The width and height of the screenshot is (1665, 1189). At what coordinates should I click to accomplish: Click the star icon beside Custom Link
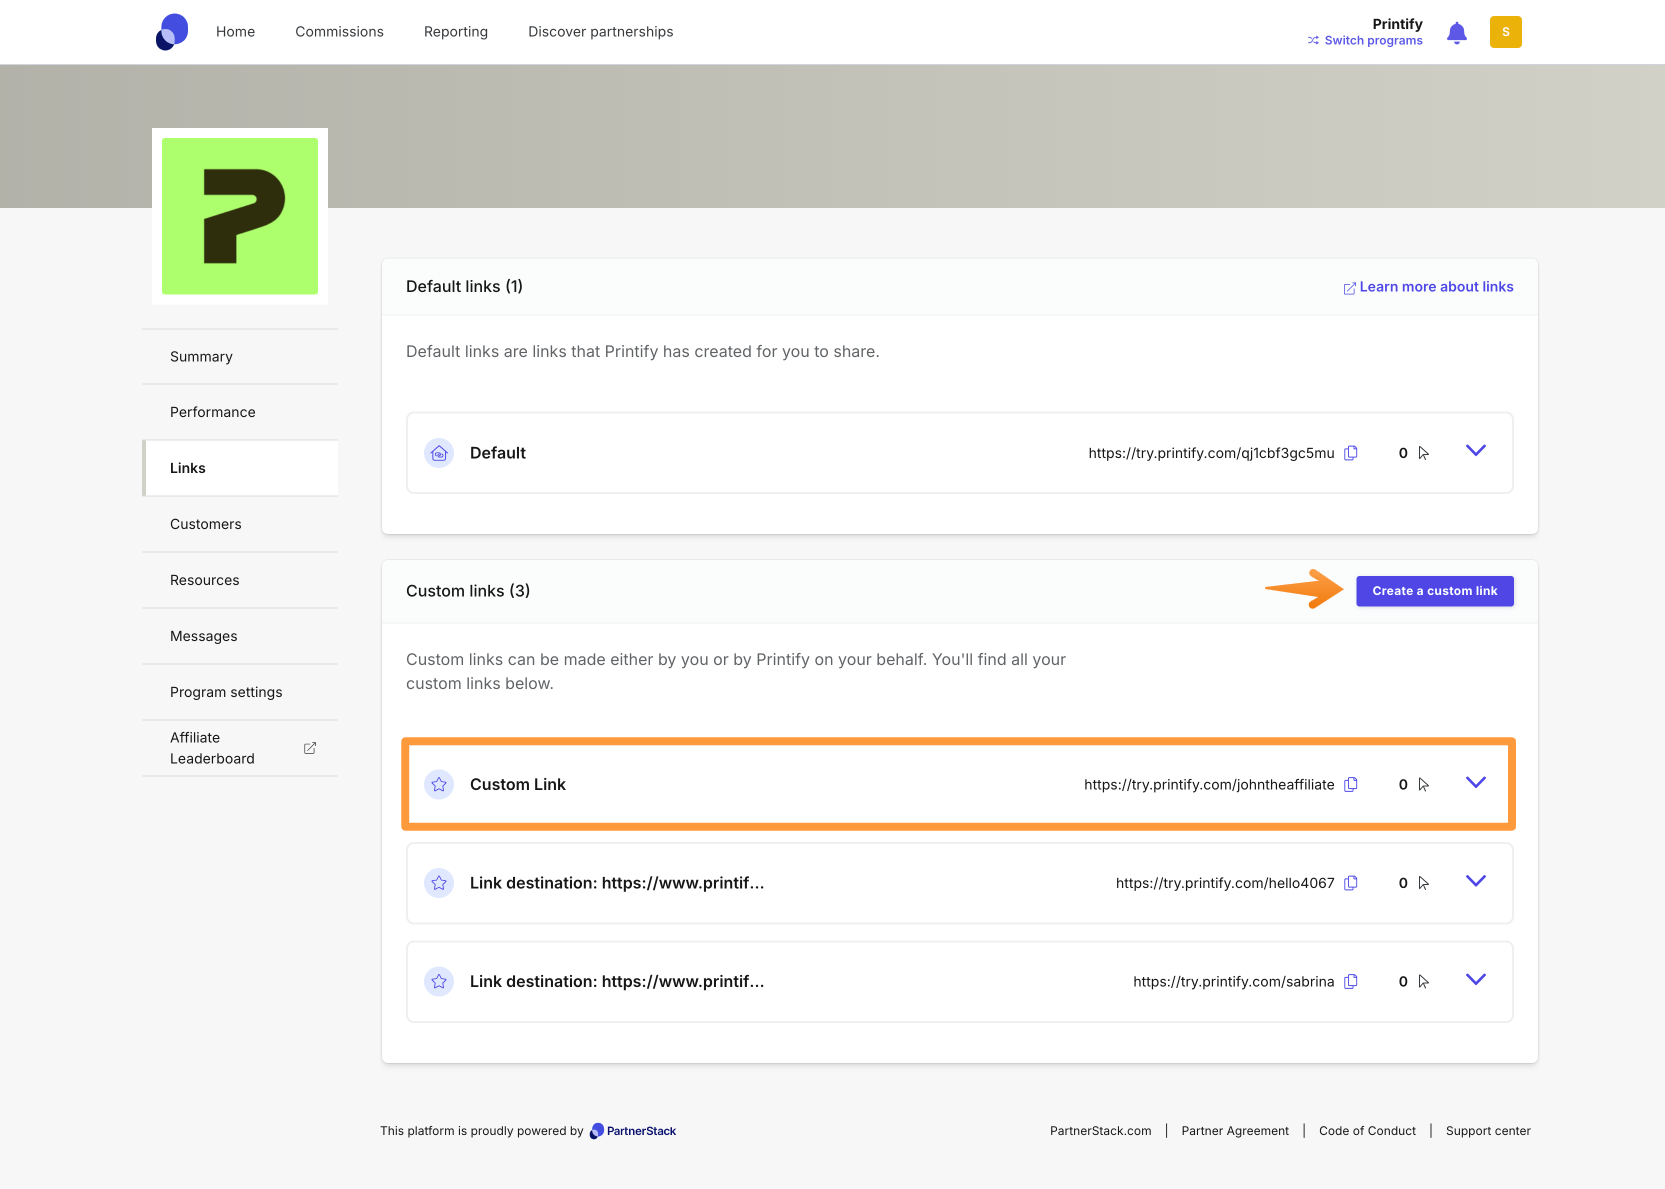click(x=439, y=785)
